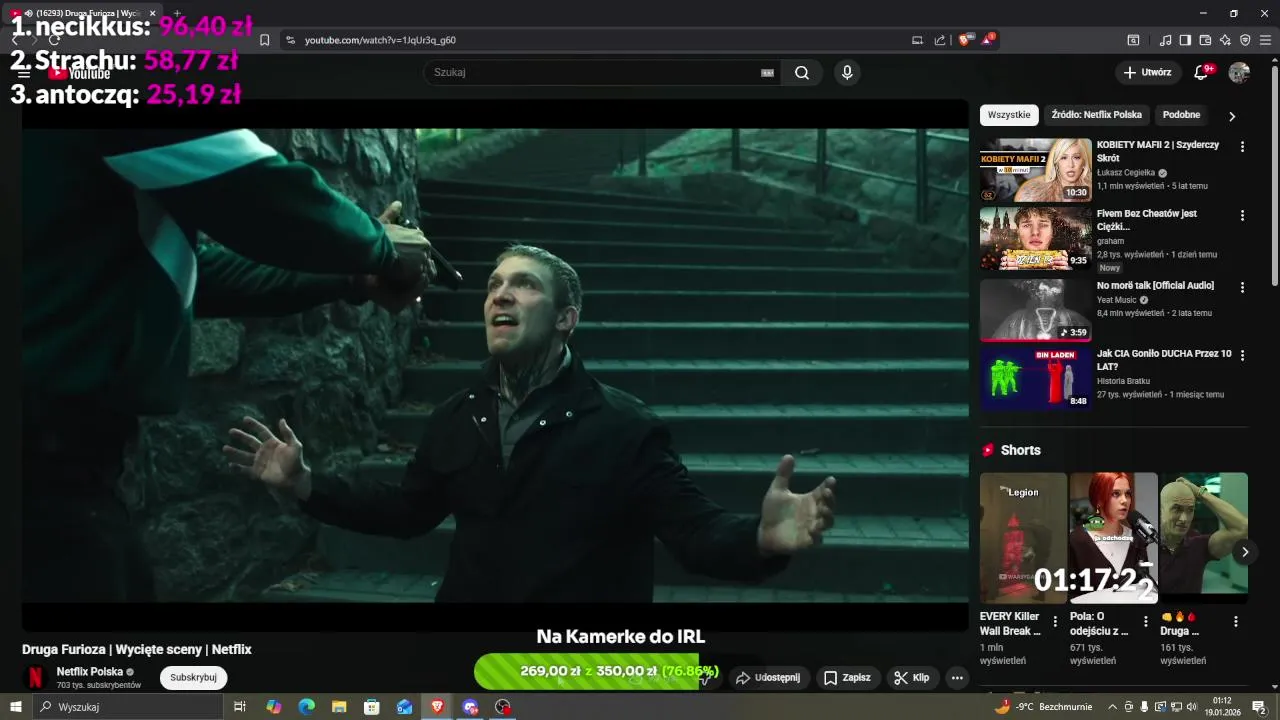1280x720 pixels.
Task: Open the Netflix Polska channel link
Action: tap(90, 672)
